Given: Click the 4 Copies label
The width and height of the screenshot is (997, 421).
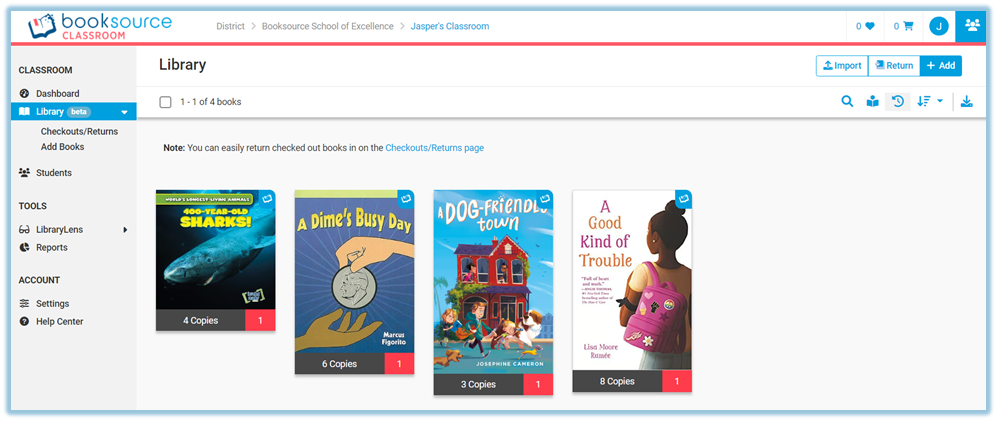Looking at the screenshot, I should coord(200,321).
